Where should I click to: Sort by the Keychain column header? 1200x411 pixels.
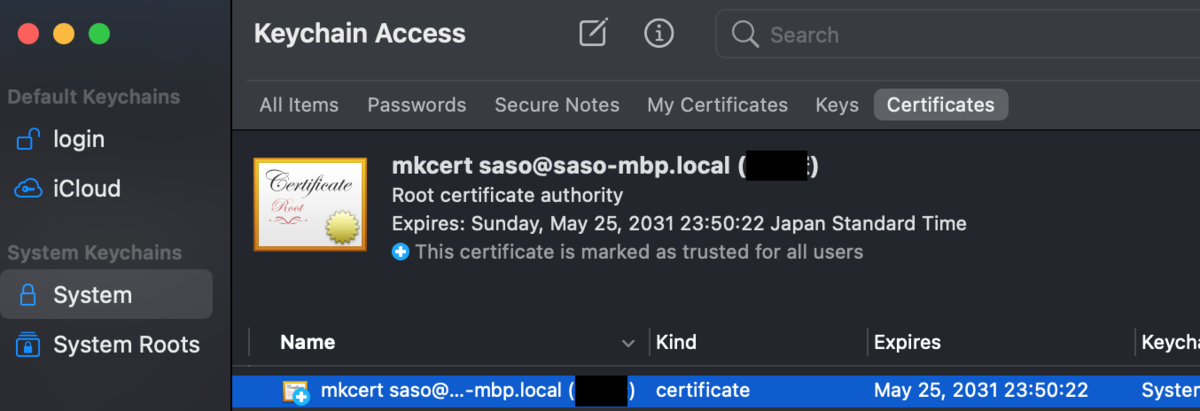(1168, 342)
